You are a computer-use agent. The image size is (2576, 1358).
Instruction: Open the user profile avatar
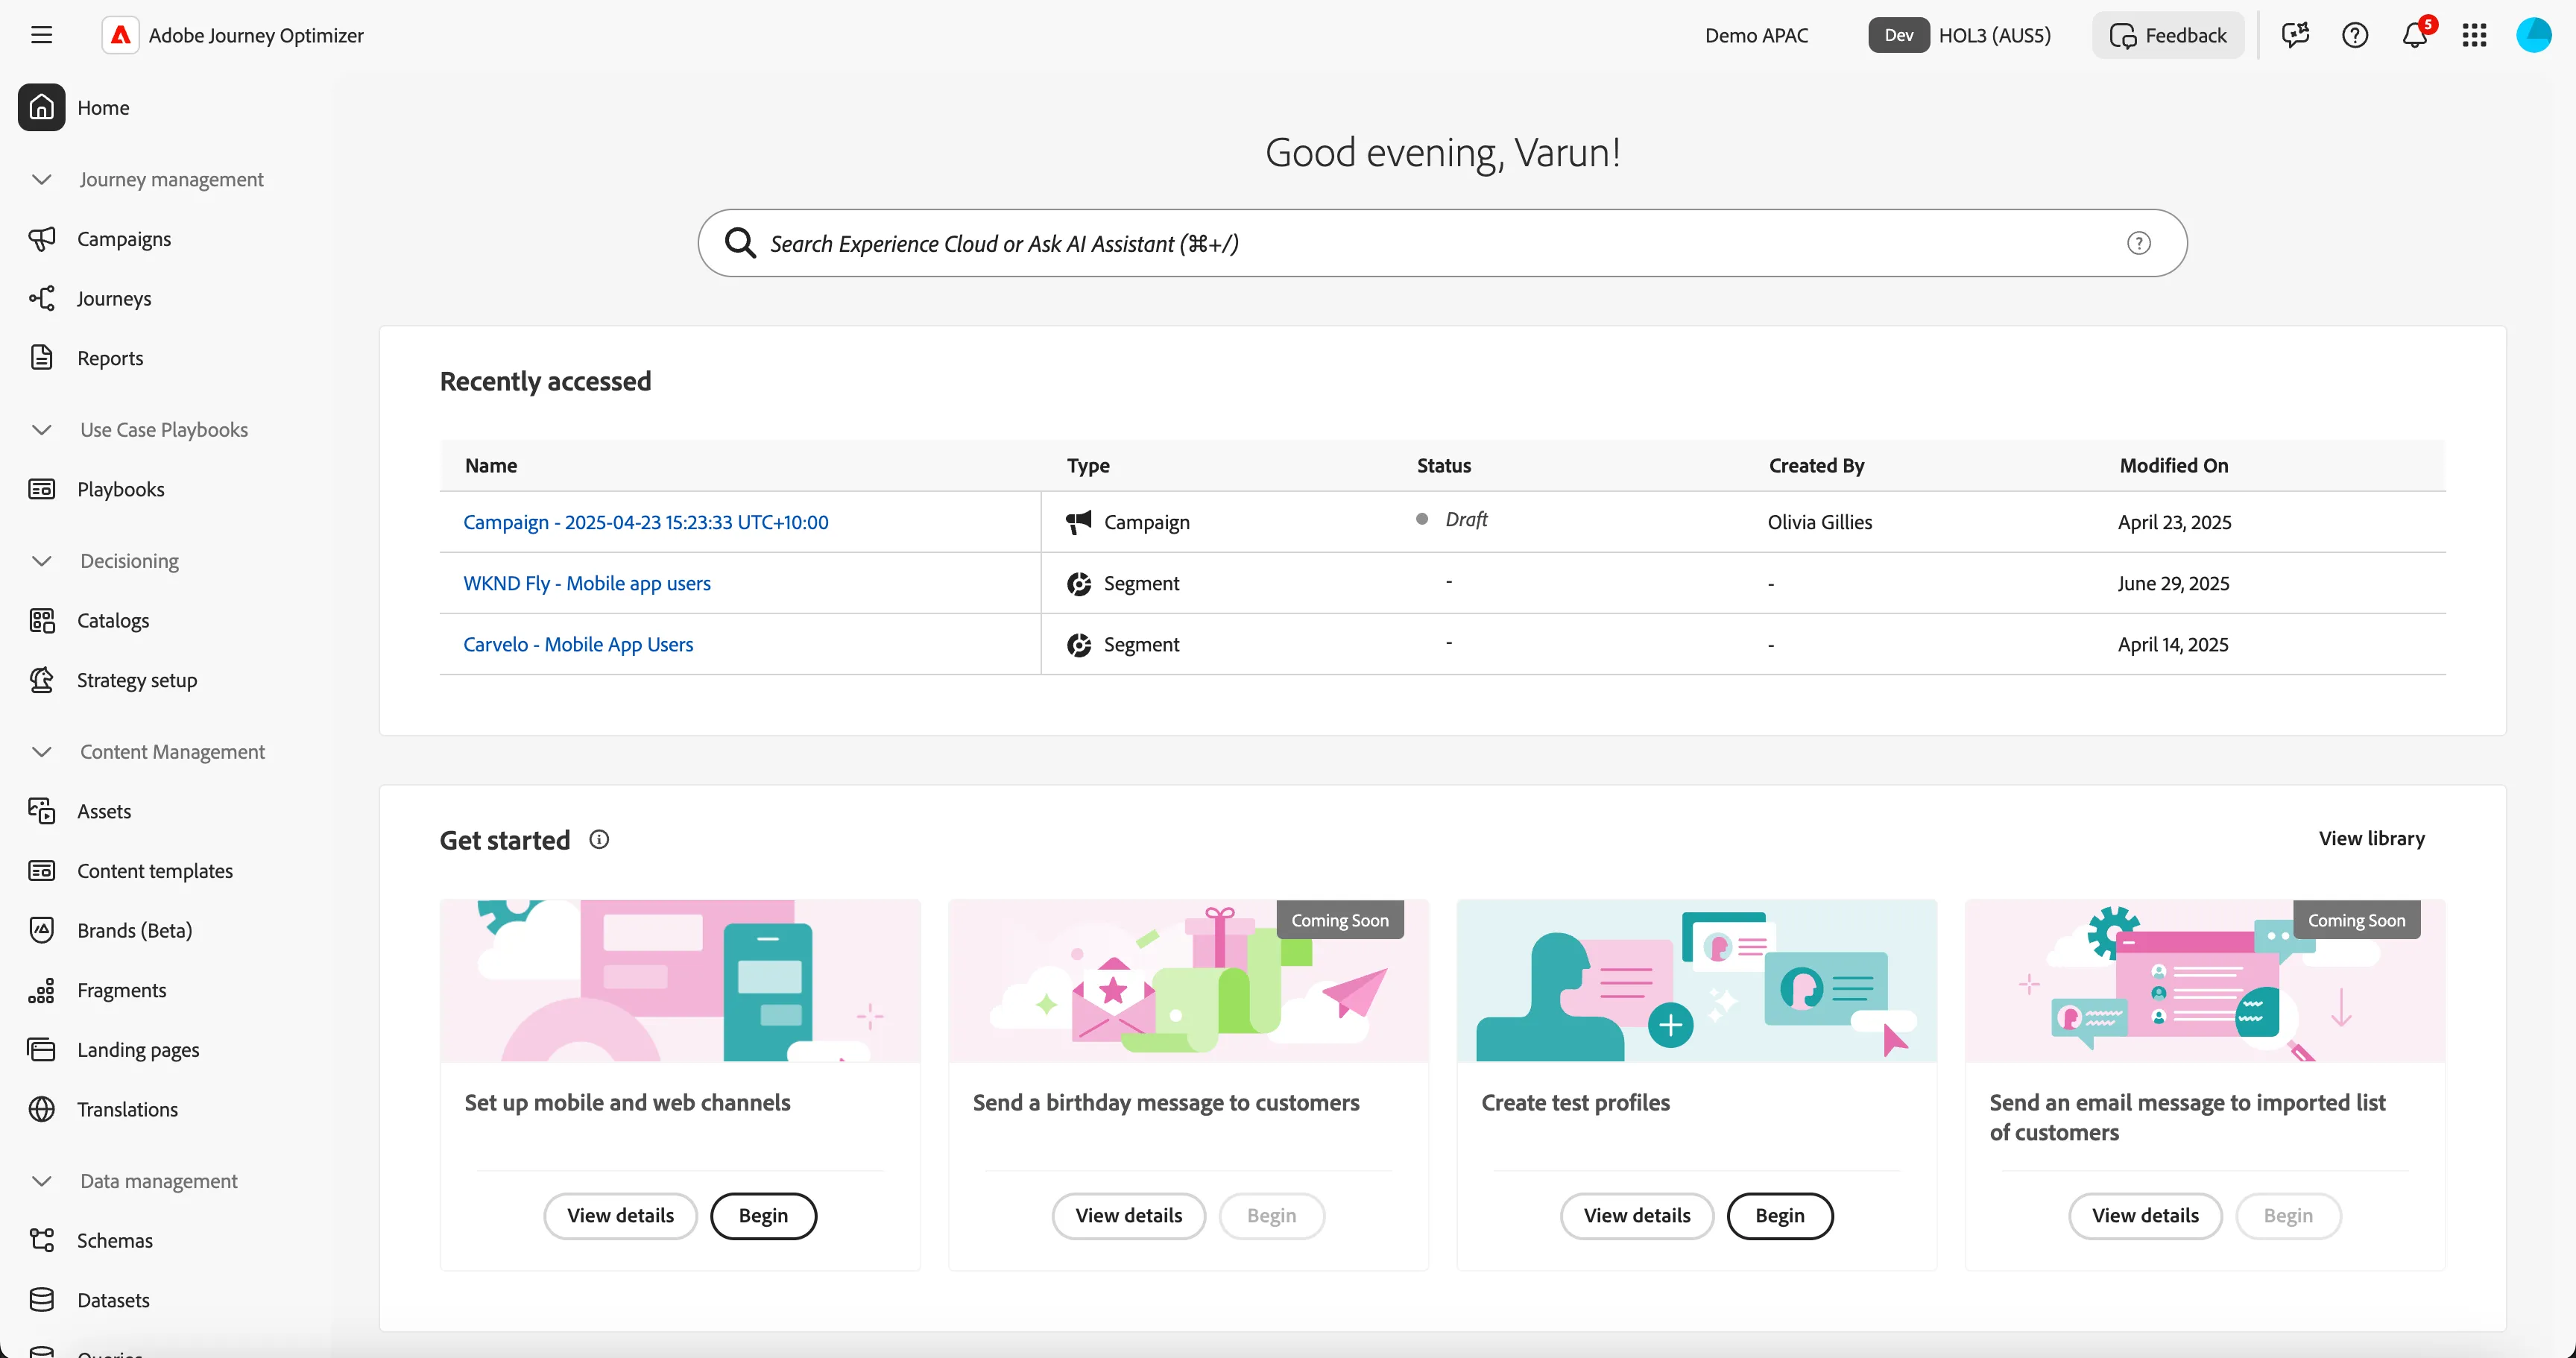point(2534,35)
